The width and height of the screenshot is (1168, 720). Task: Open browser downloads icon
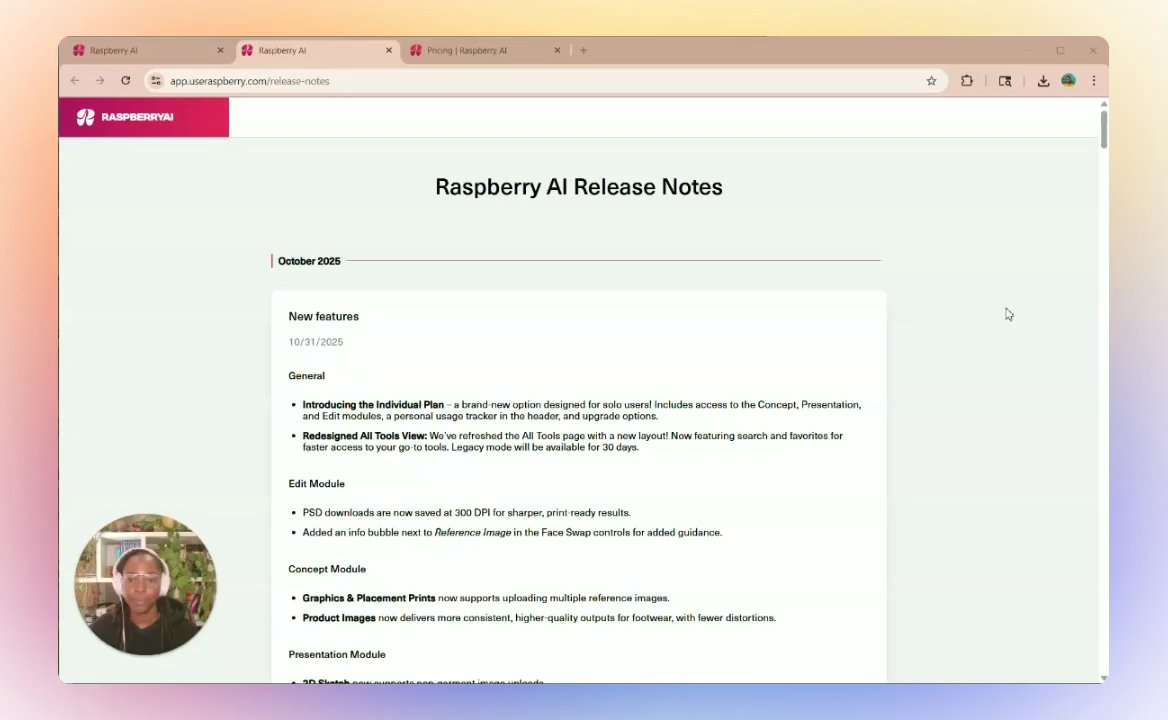coord(1043,80)
